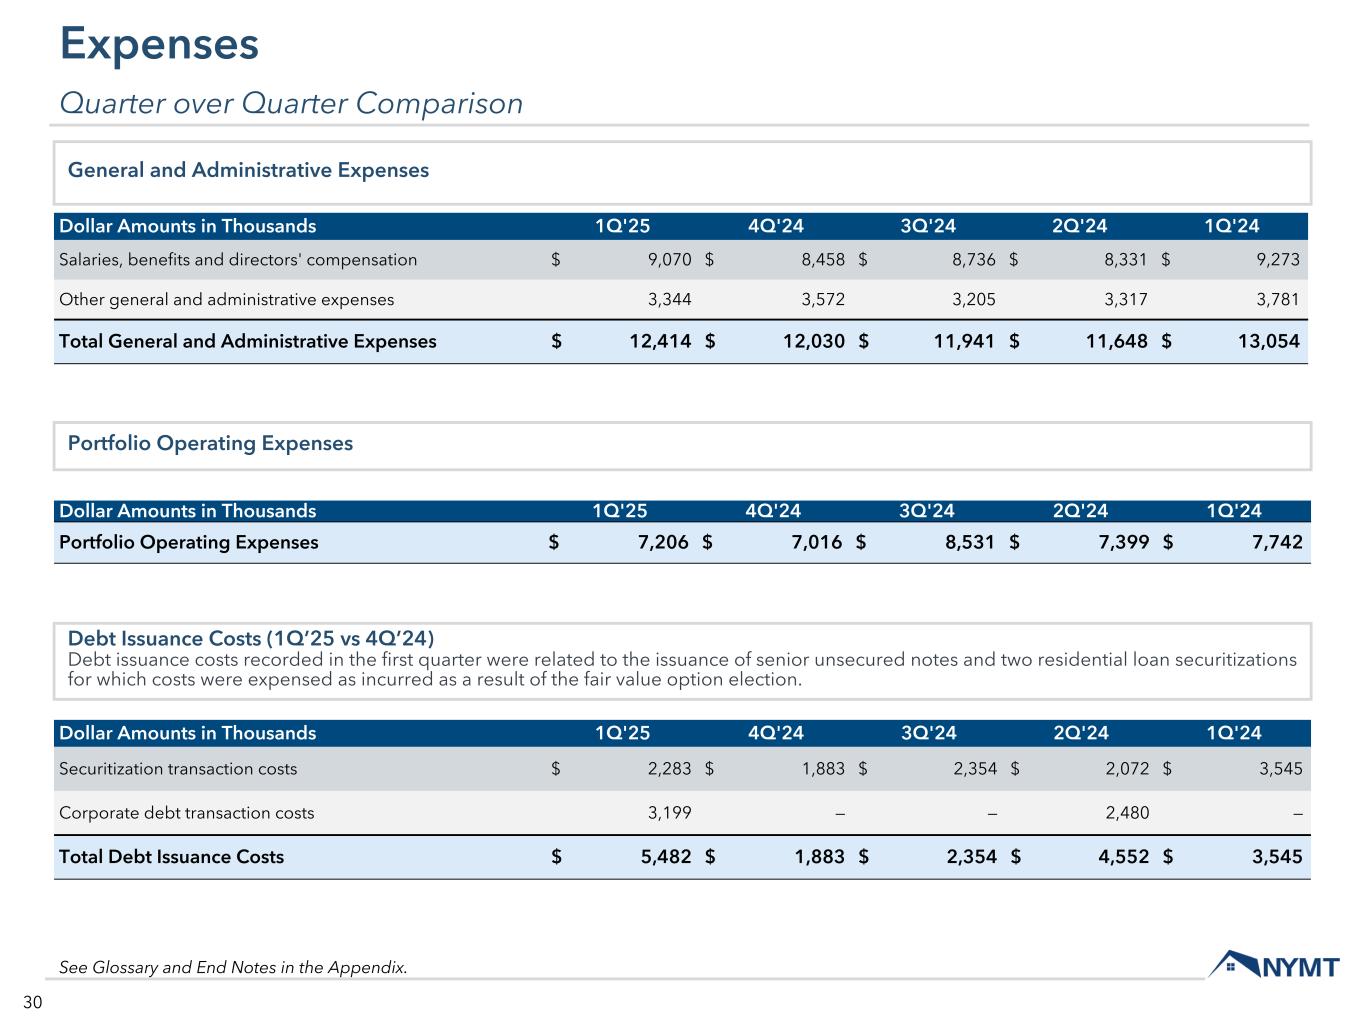
Task: Click the Debt Issuance Costs heading
Action: tap(250, 638)
